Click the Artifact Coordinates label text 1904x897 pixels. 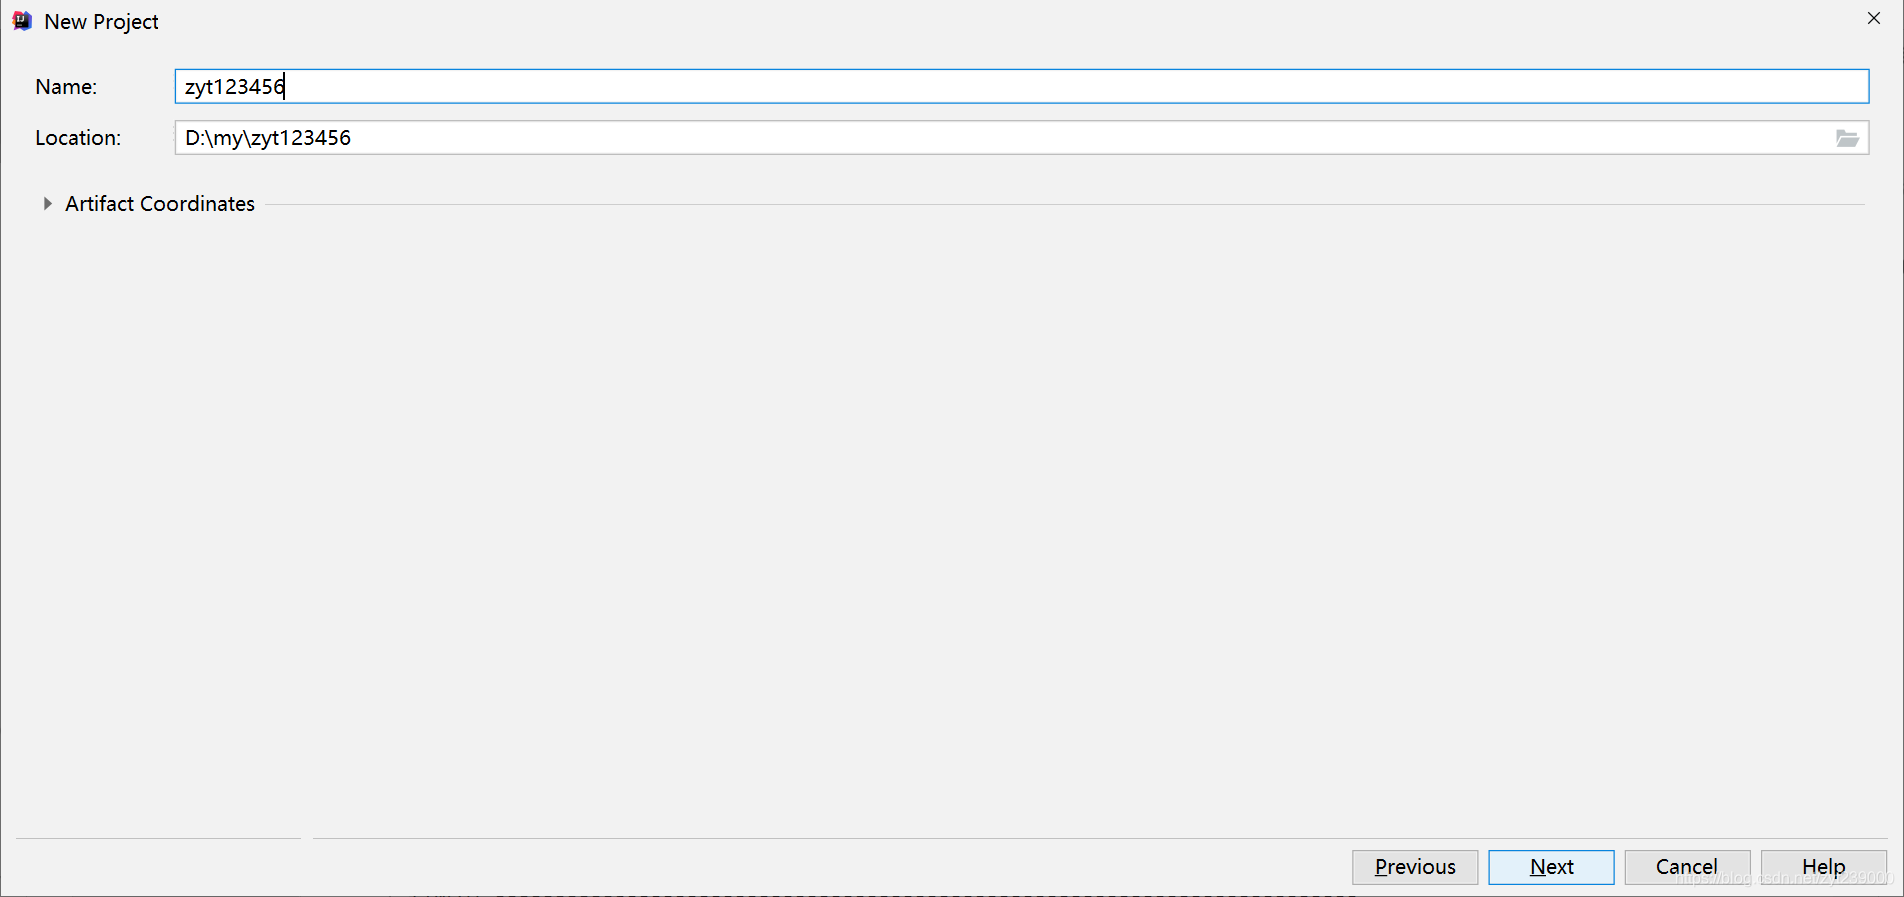160,204
